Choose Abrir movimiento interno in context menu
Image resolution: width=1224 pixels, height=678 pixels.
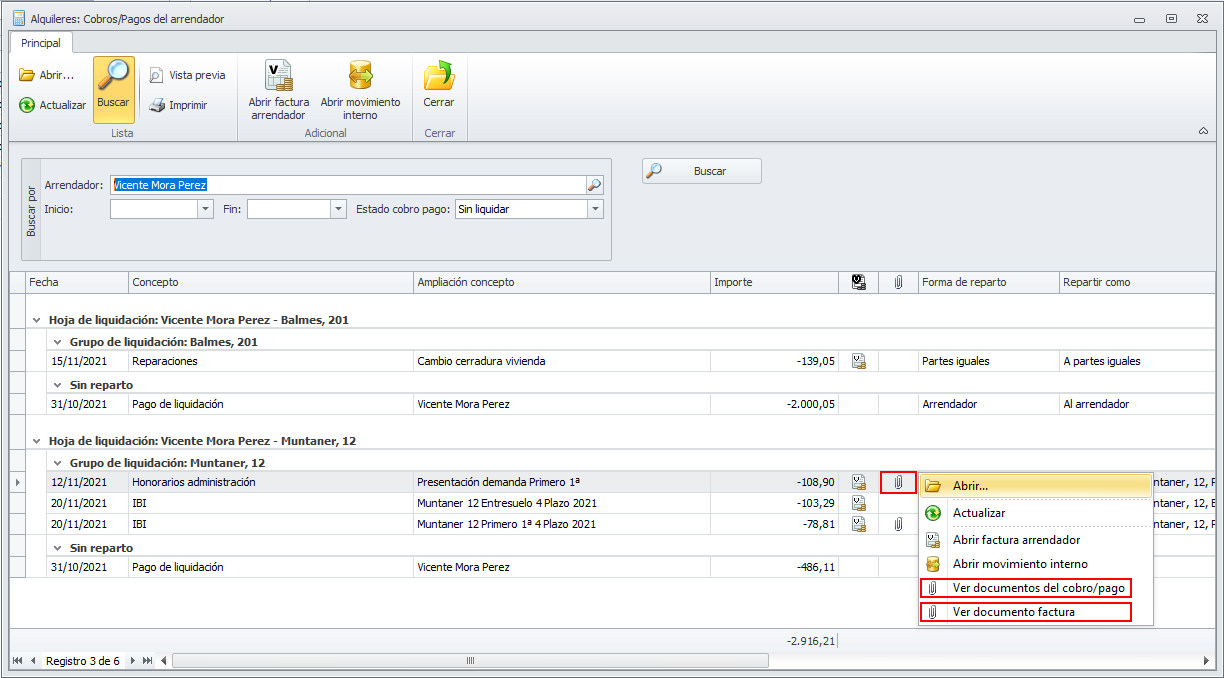[1035, 564]
